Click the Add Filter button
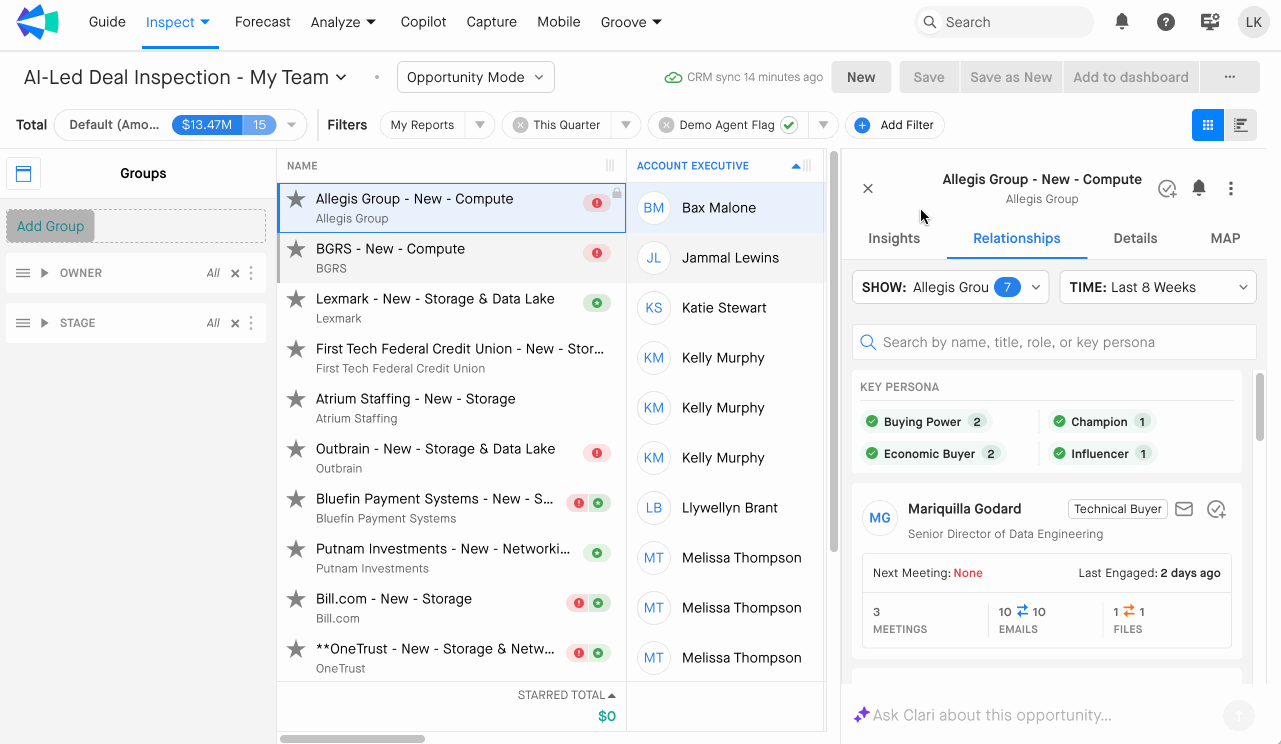 895,125
